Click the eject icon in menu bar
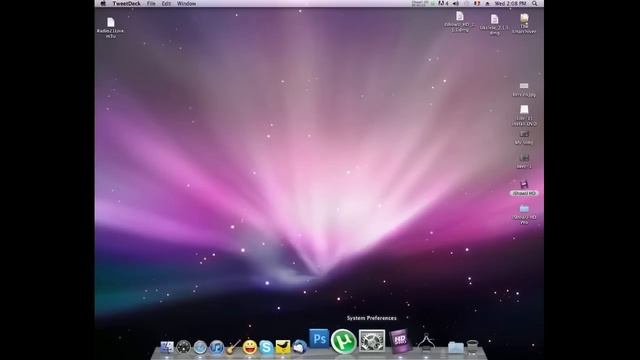 click(x=487, y=3)
